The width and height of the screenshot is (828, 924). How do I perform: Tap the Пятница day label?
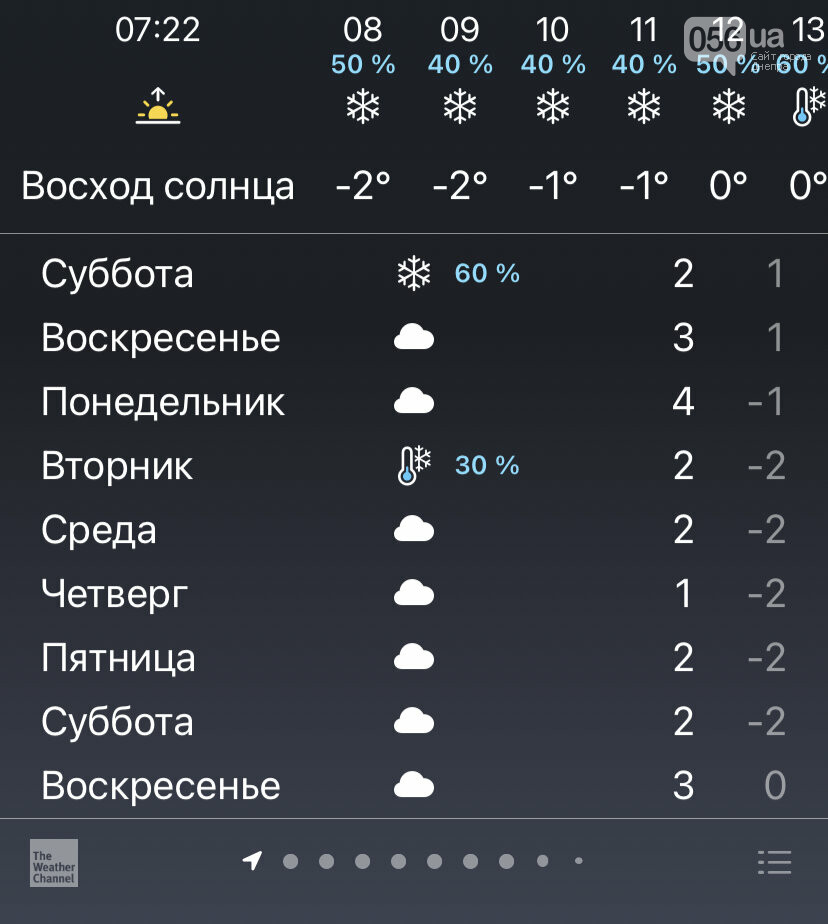(118, 658)
